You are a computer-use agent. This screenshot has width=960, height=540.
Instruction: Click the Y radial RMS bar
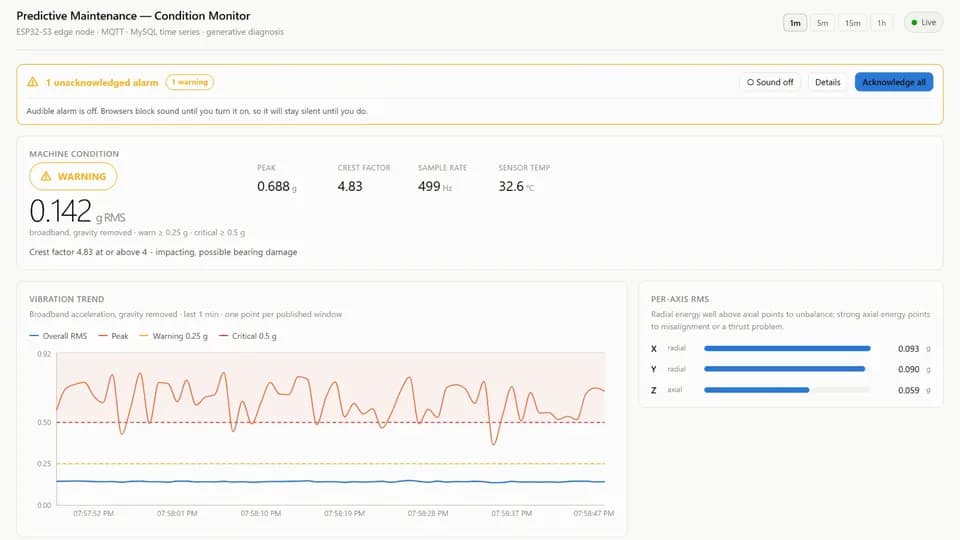787,369
